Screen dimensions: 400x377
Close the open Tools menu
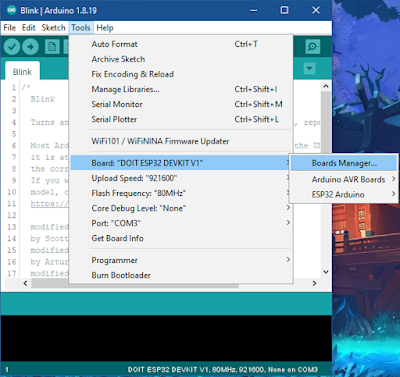click(x=81, y=28)
